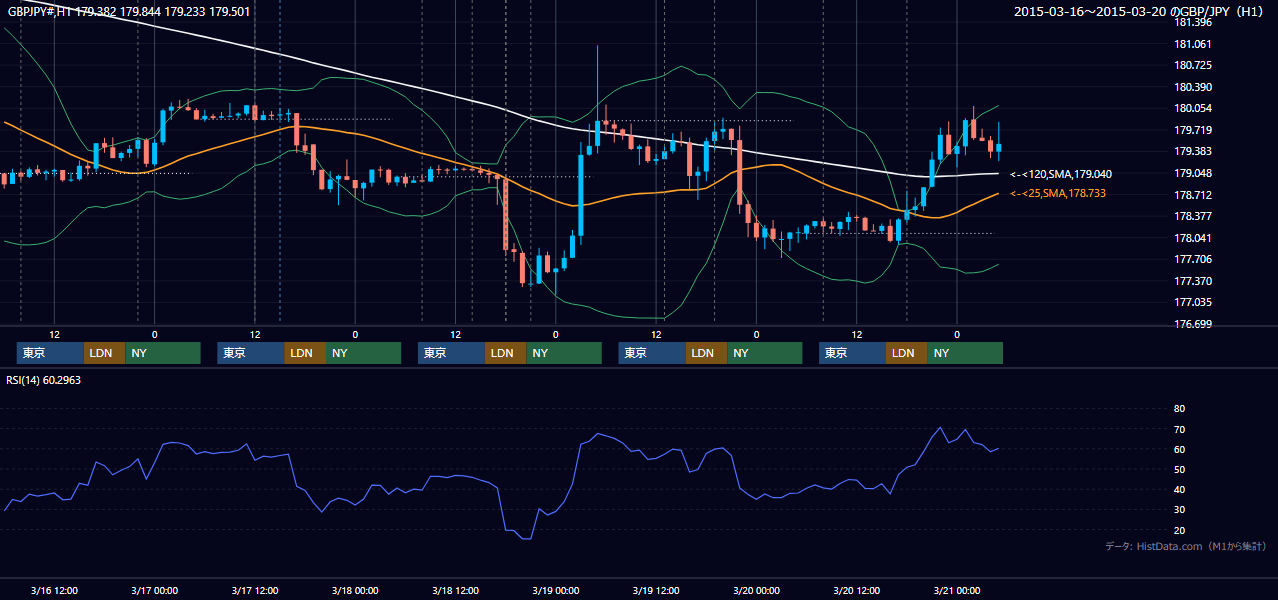Click price axis label 179.719
1278x600 pixels.
[1192, 130]
